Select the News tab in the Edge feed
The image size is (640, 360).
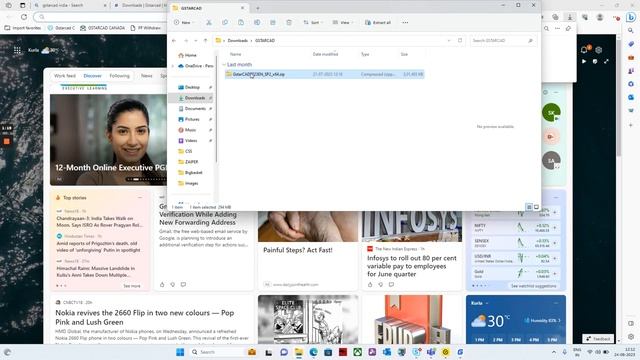coord(147,76)
